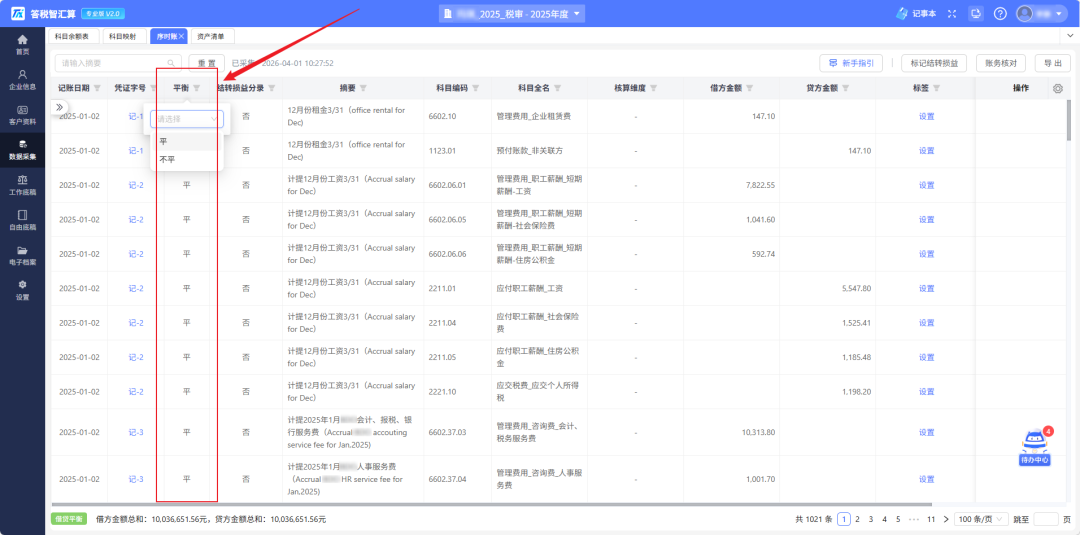Go to 首页 home in sidebar

point(22,44)
